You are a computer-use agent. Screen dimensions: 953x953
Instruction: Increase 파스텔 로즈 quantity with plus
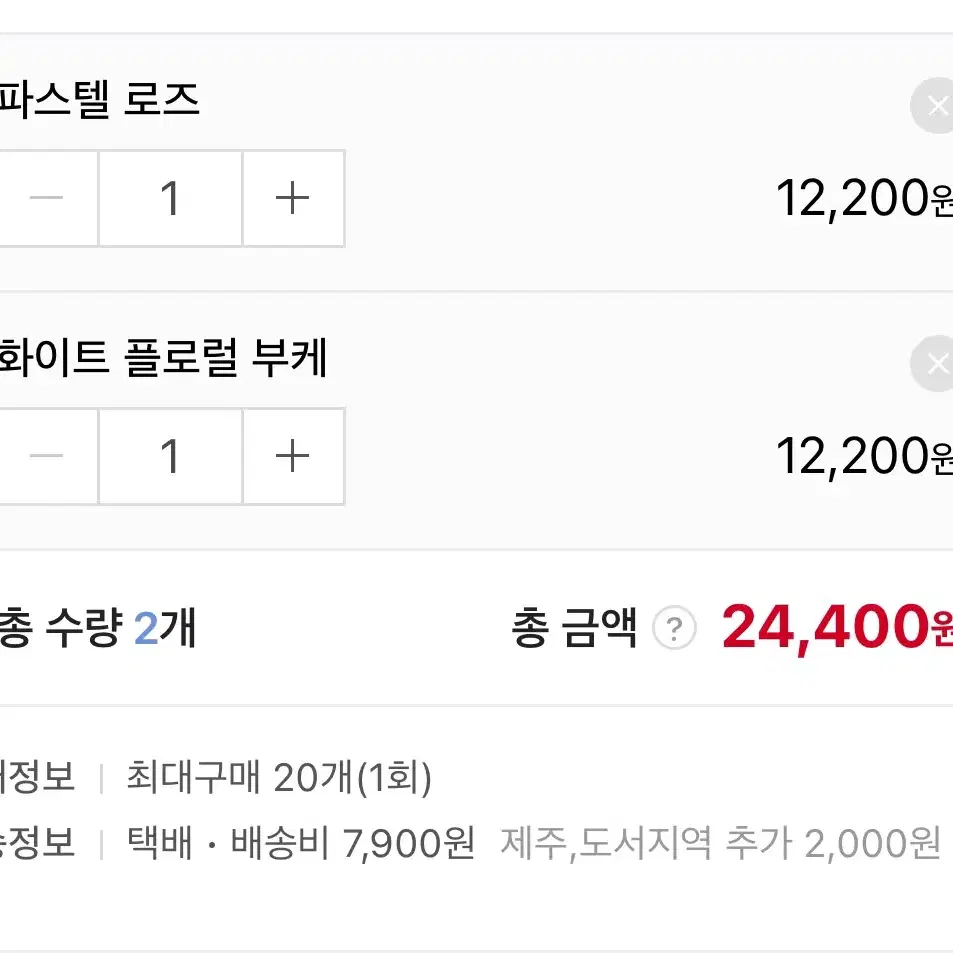[294, 198]
